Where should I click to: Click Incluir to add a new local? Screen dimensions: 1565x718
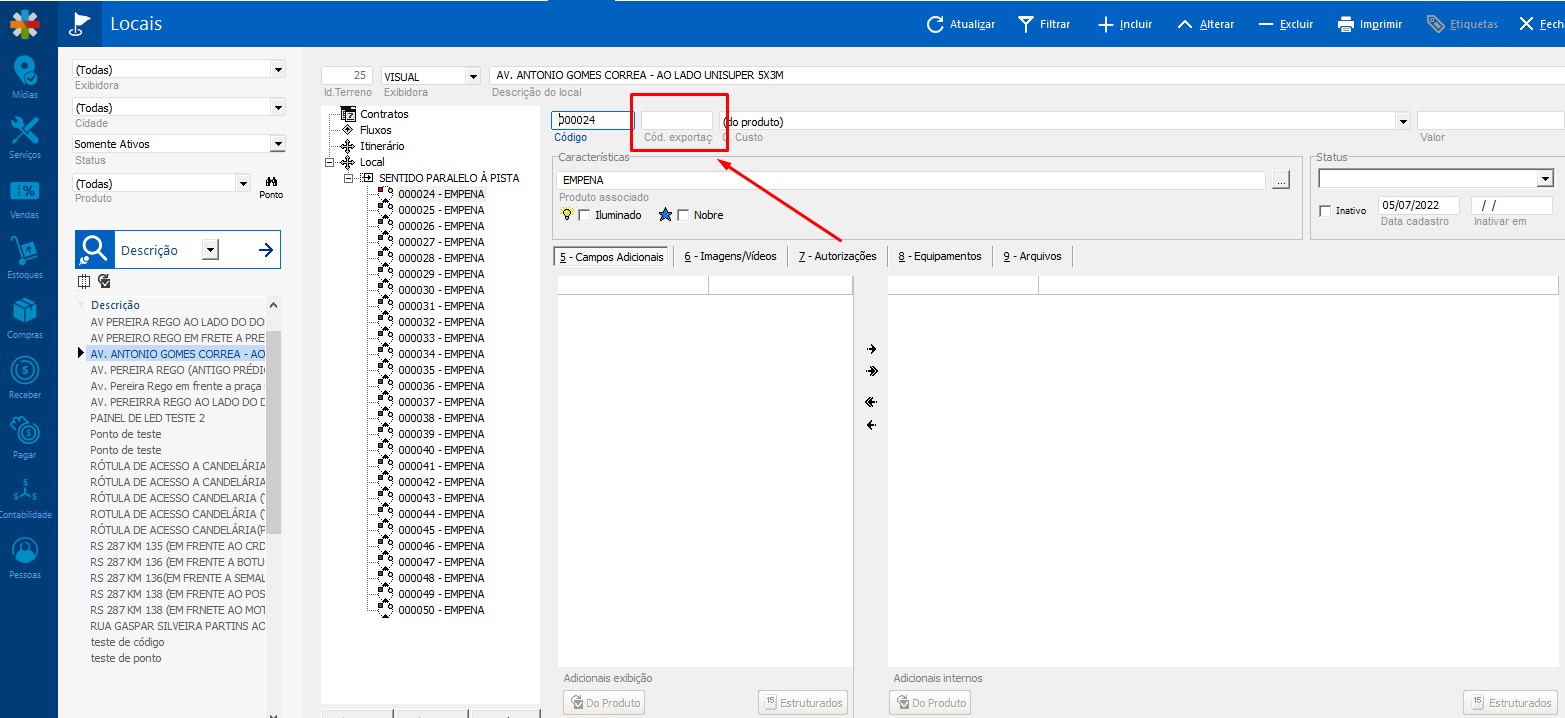(x=1125, y=24)
